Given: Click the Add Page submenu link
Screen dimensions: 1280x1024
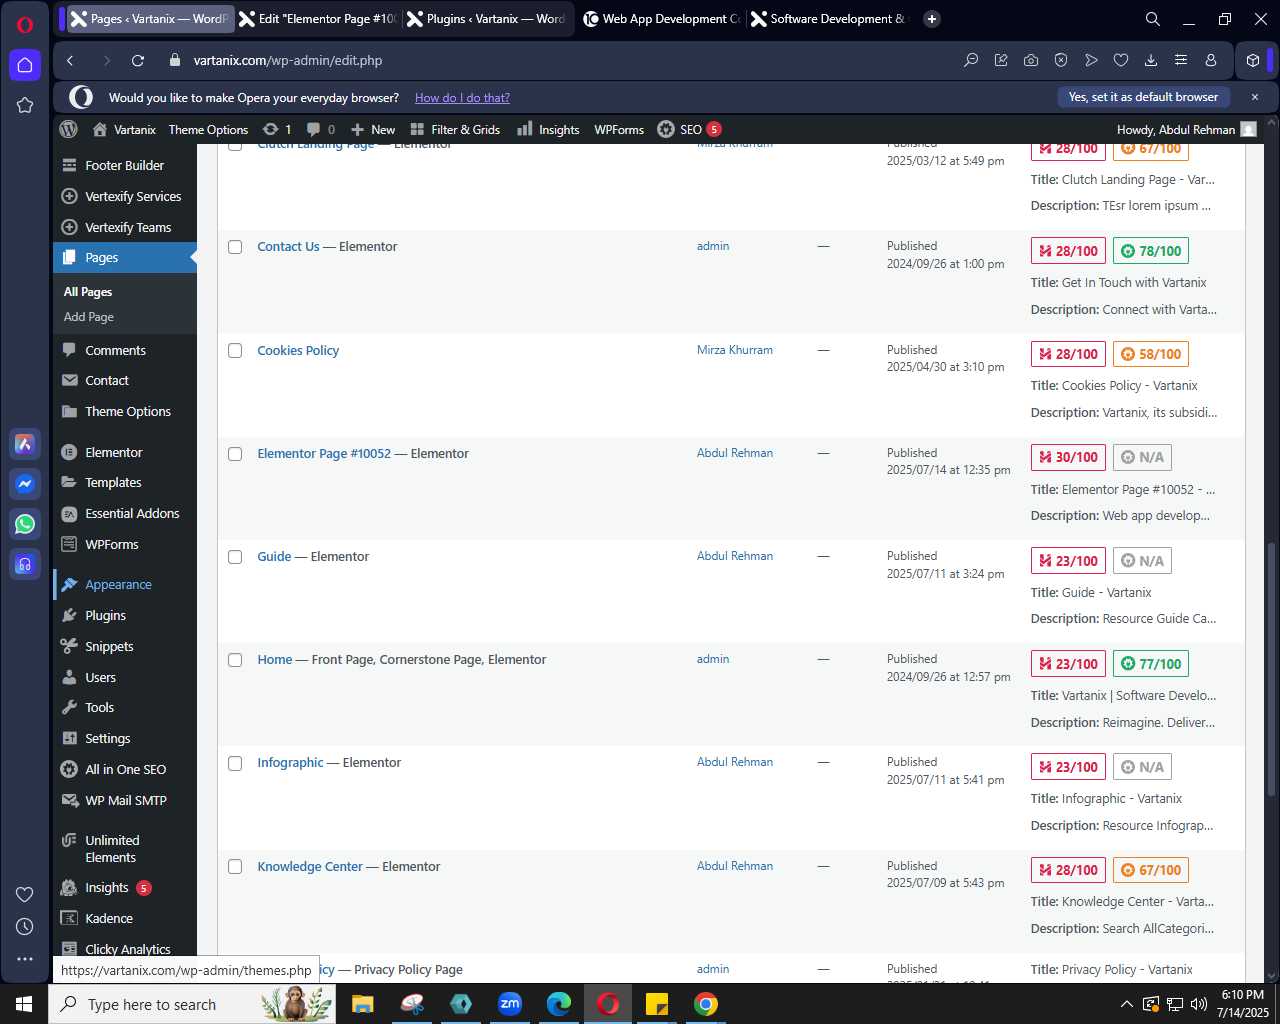Looking at the screenshot, I should tap(89, 317).
